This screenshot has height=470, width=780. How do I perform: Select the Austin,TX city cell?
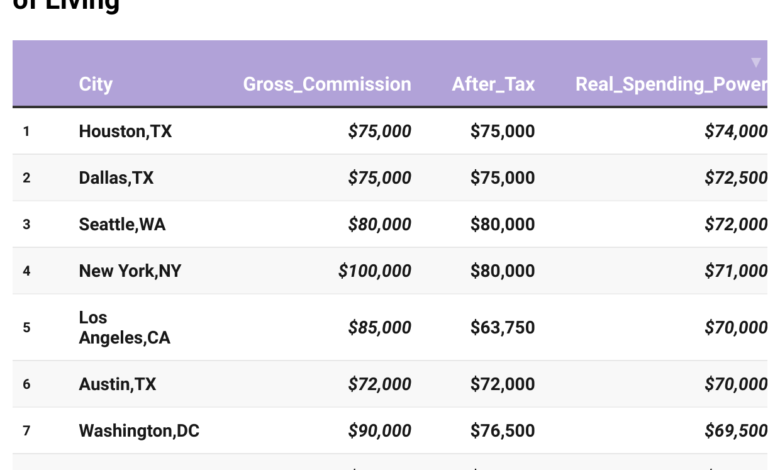117,384
